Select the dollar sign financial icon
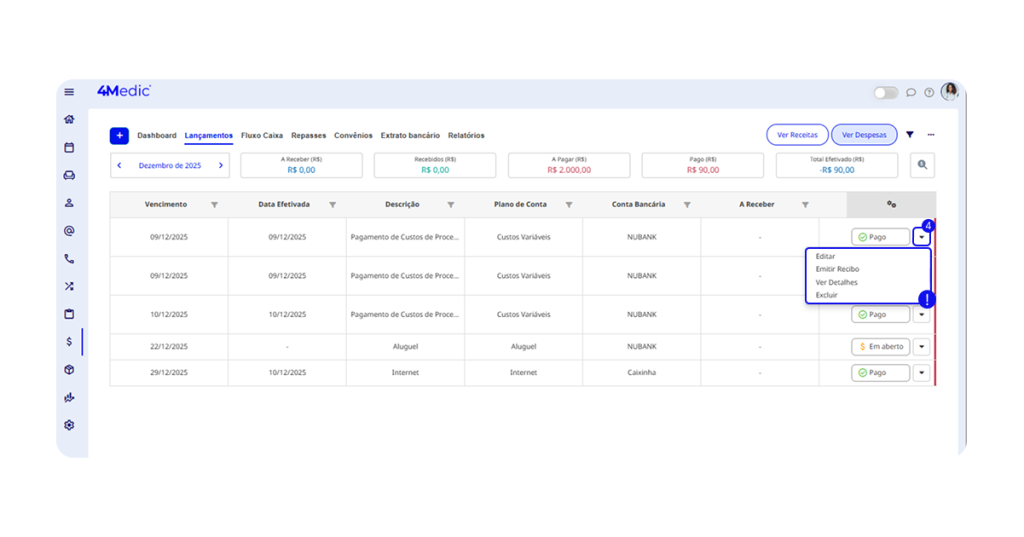Image resolution: width=1024 pixels, height=537 pixels. 69,342
